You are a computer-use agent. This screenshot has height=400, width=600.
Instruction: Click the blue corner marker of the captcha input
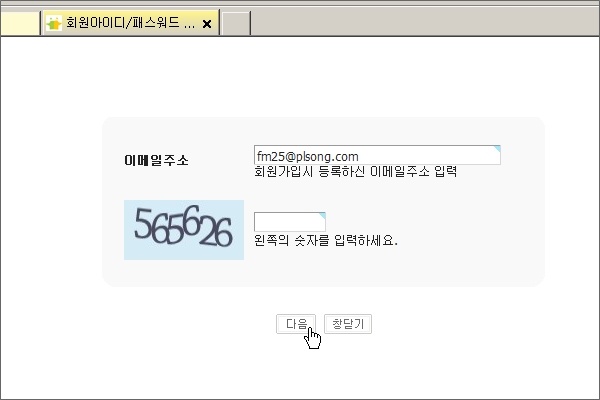coord(322,216)
